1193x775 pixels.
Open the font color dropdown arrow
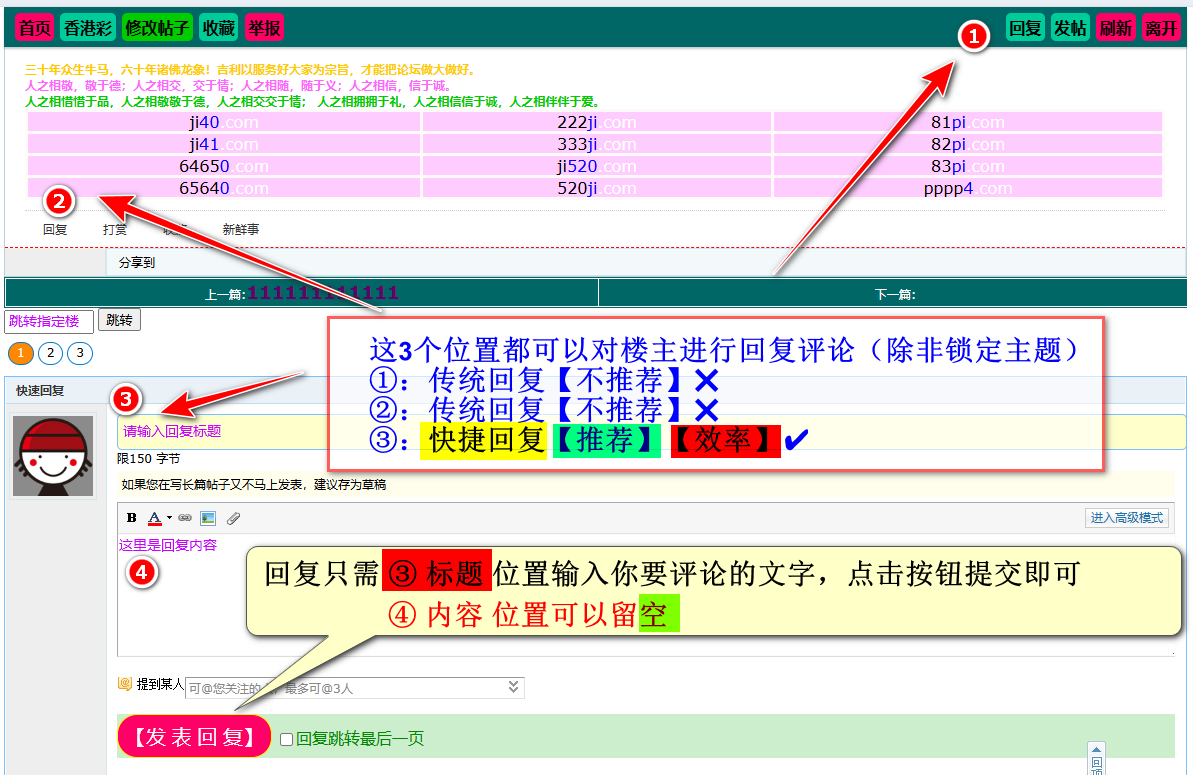[x=169, y=518]
